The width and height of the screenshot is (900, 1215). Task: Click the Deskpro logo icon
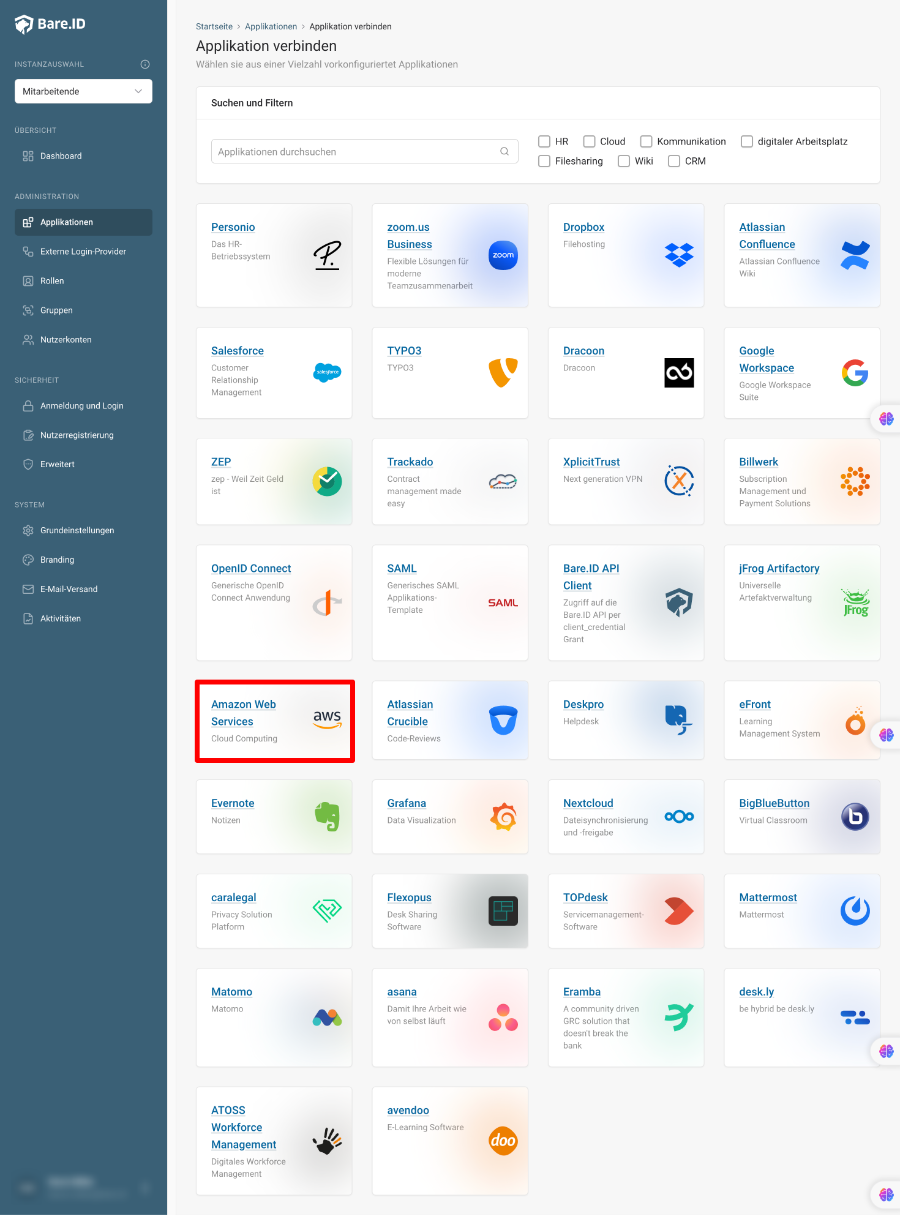(679, 720)
